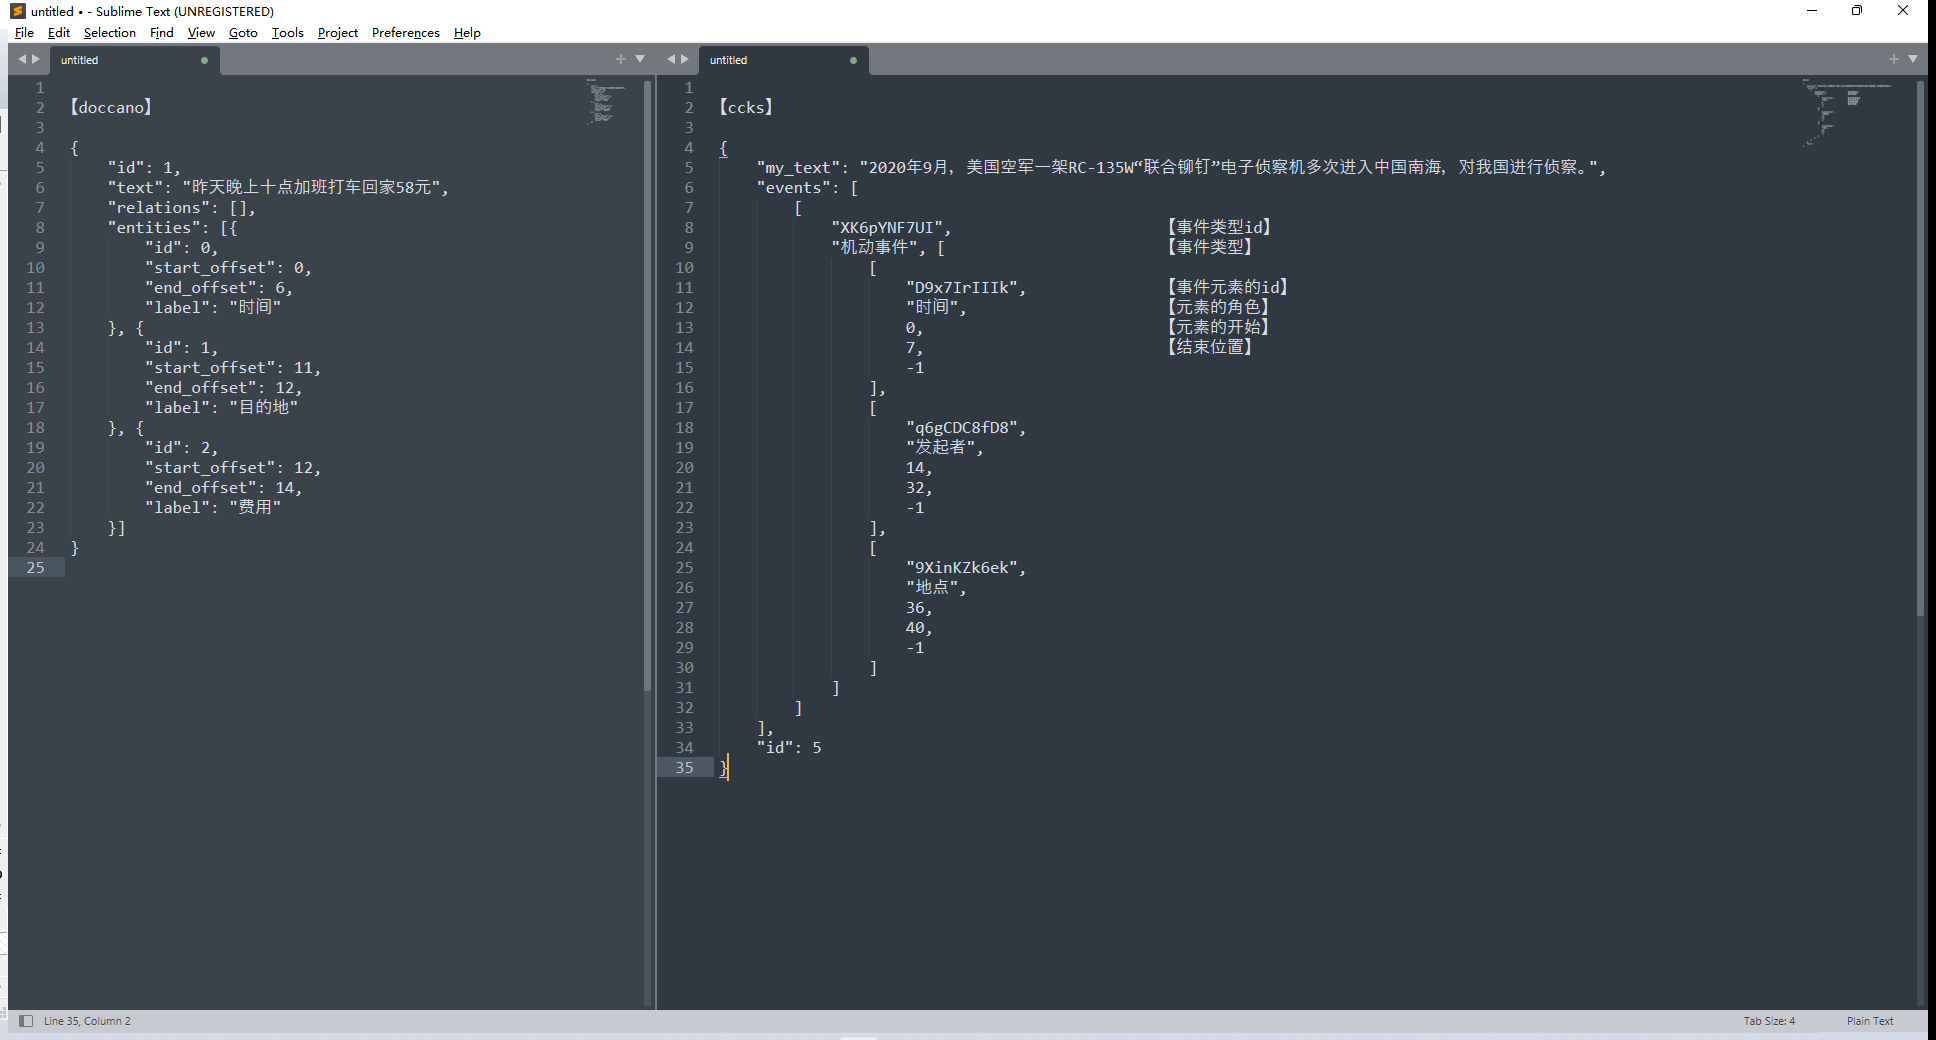Viewport: 1936px width, 1040px height.
Task: Place cursor on "label": "目的地" line
Action: coord(222,407)
